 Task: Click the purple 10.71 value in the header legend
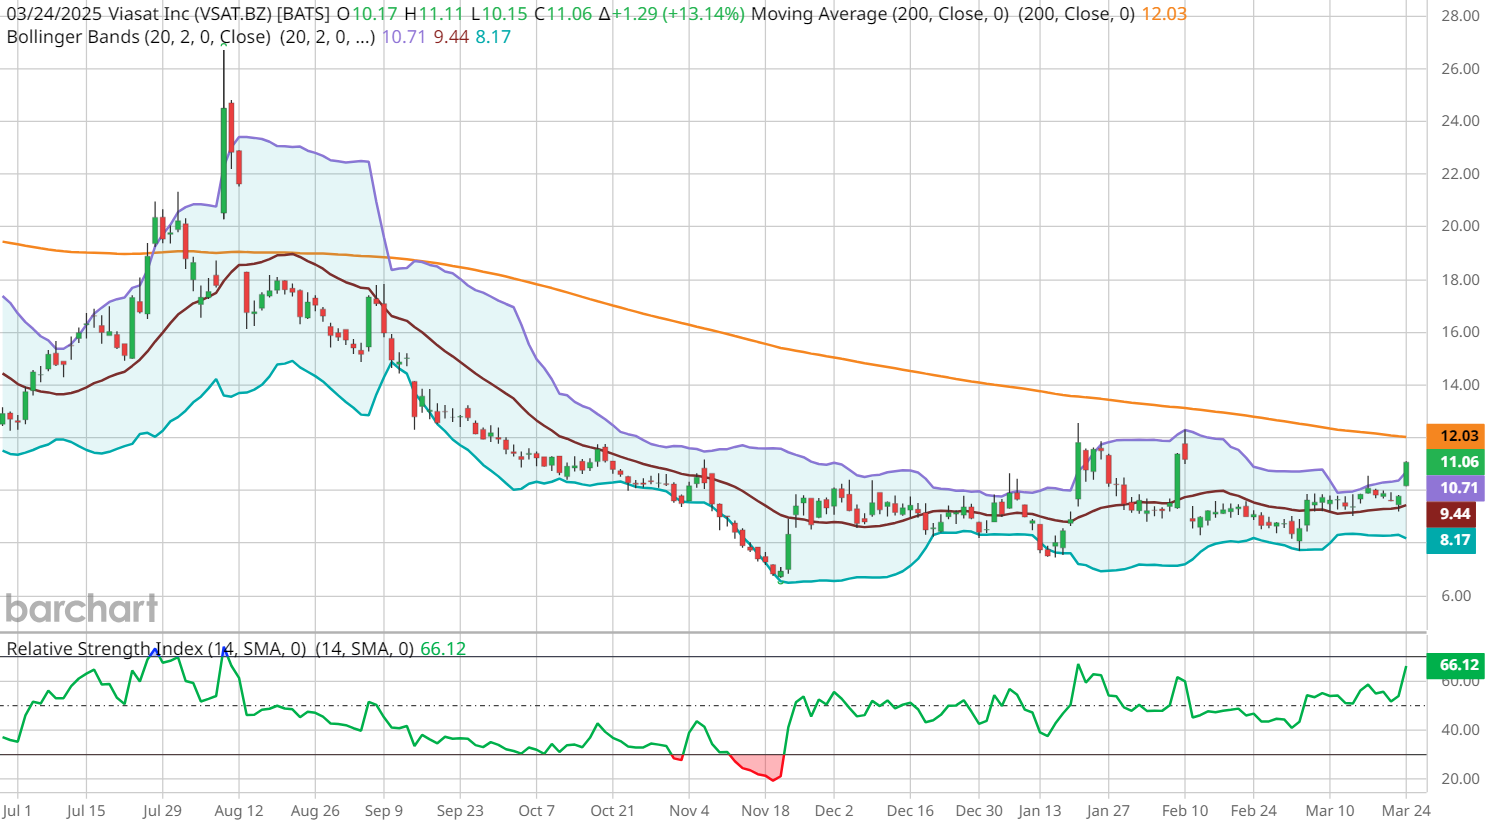[404, 37]
